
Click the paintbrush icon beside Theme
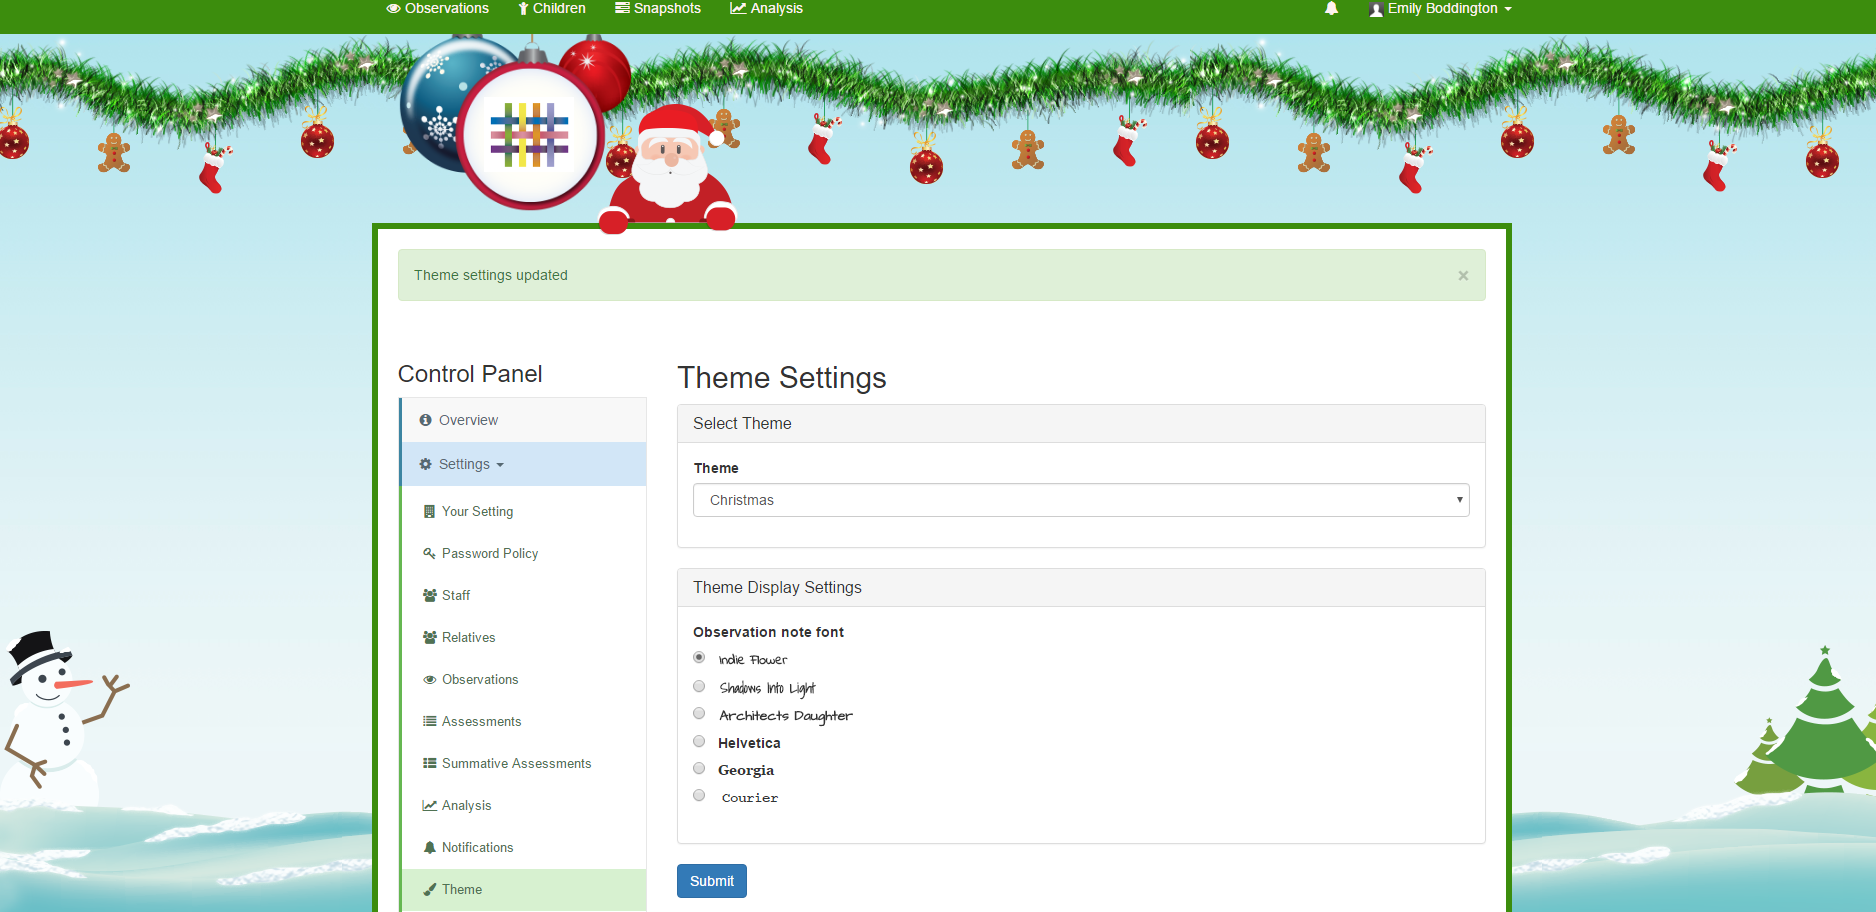[429, 889]
